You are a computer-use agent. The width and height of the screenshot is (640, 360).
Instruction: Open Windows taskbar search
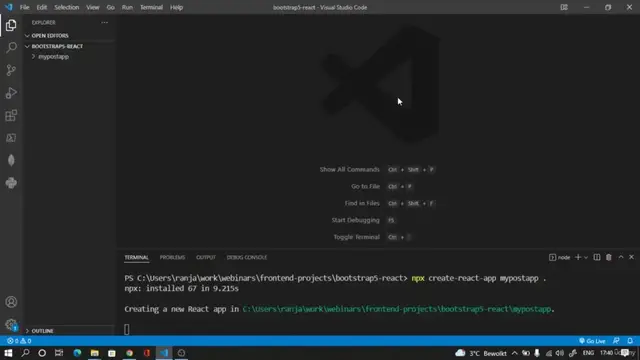click(x=25, y=353)
